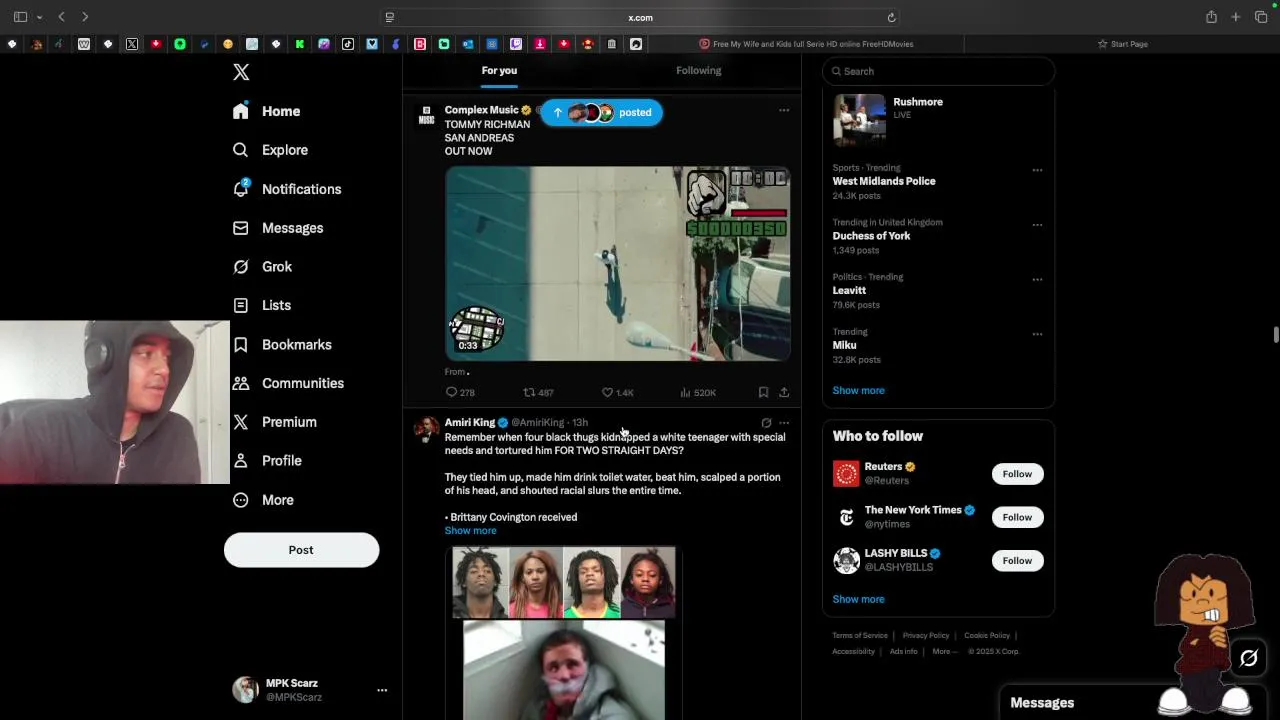Like the Complex Music post
Image resolution: width=1280 pixels, height=720 pixels.
[617, 392]
